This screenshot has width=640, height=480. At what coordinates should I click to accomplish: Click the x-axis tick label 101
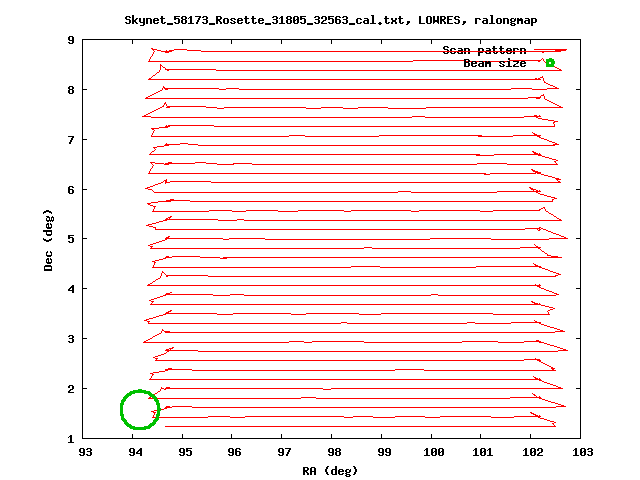[483, 452]
